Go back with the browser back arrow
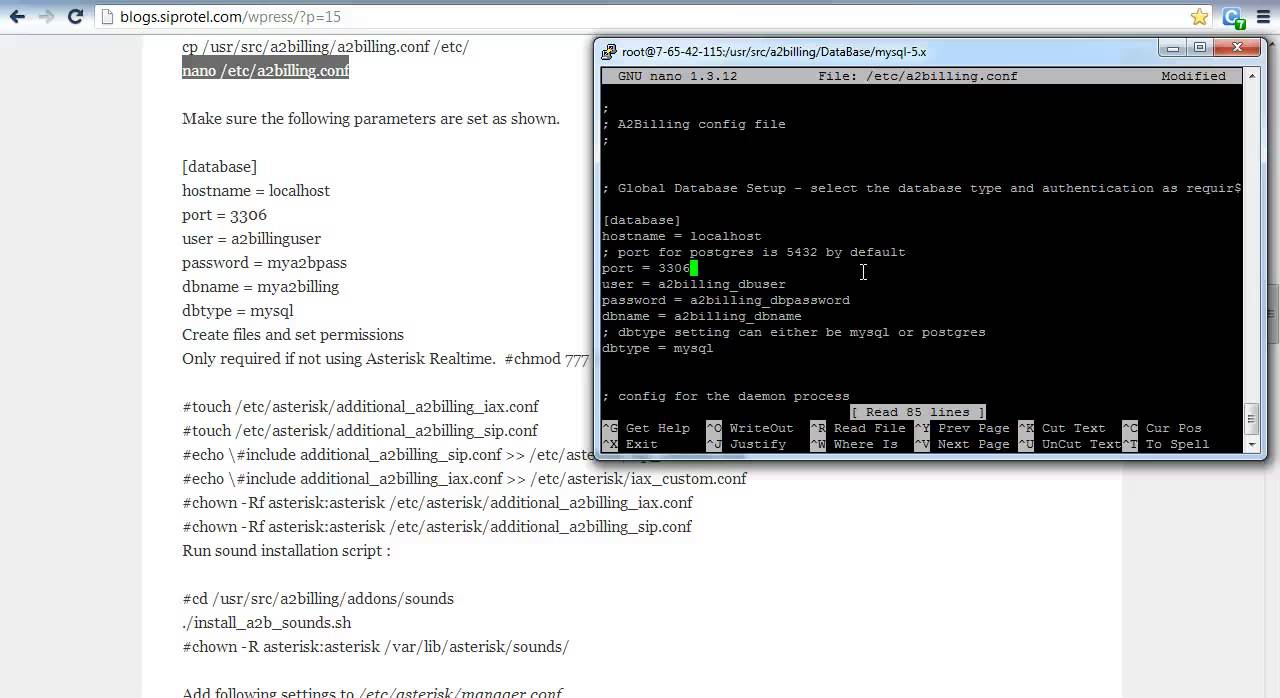The height and width of the screenshot is (698, 1280). point(17,17)
